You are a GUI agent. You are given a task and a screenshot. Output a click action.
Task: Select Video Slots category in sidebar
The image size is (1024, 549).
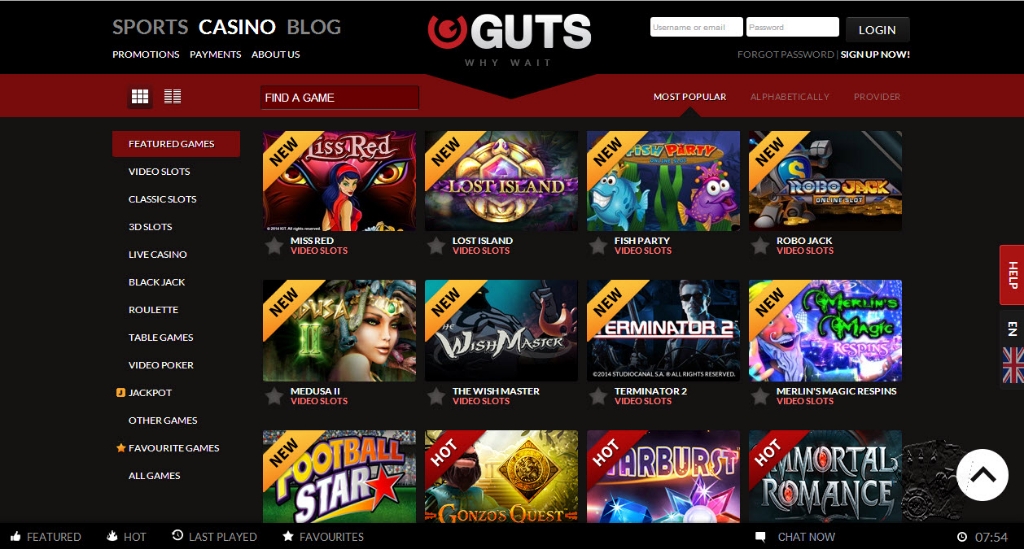tap(159, 171)
